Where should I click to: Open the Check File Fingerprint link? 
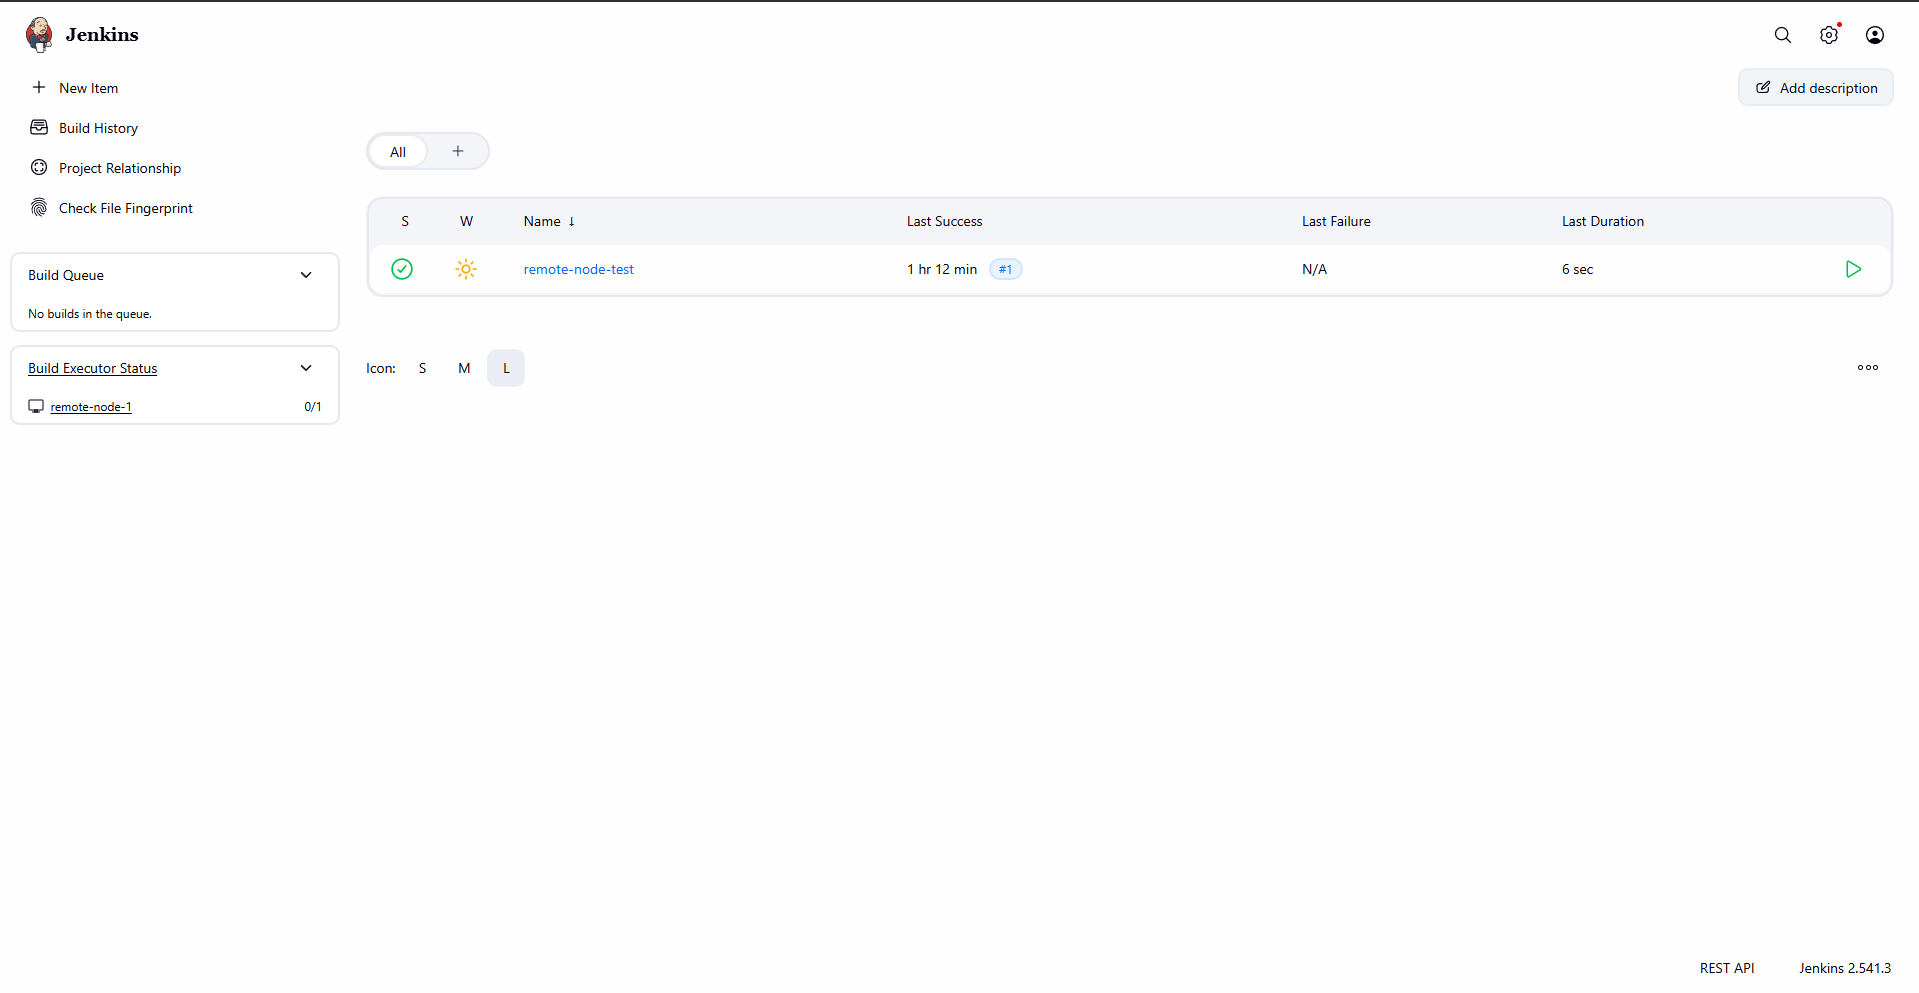[126, 208]
